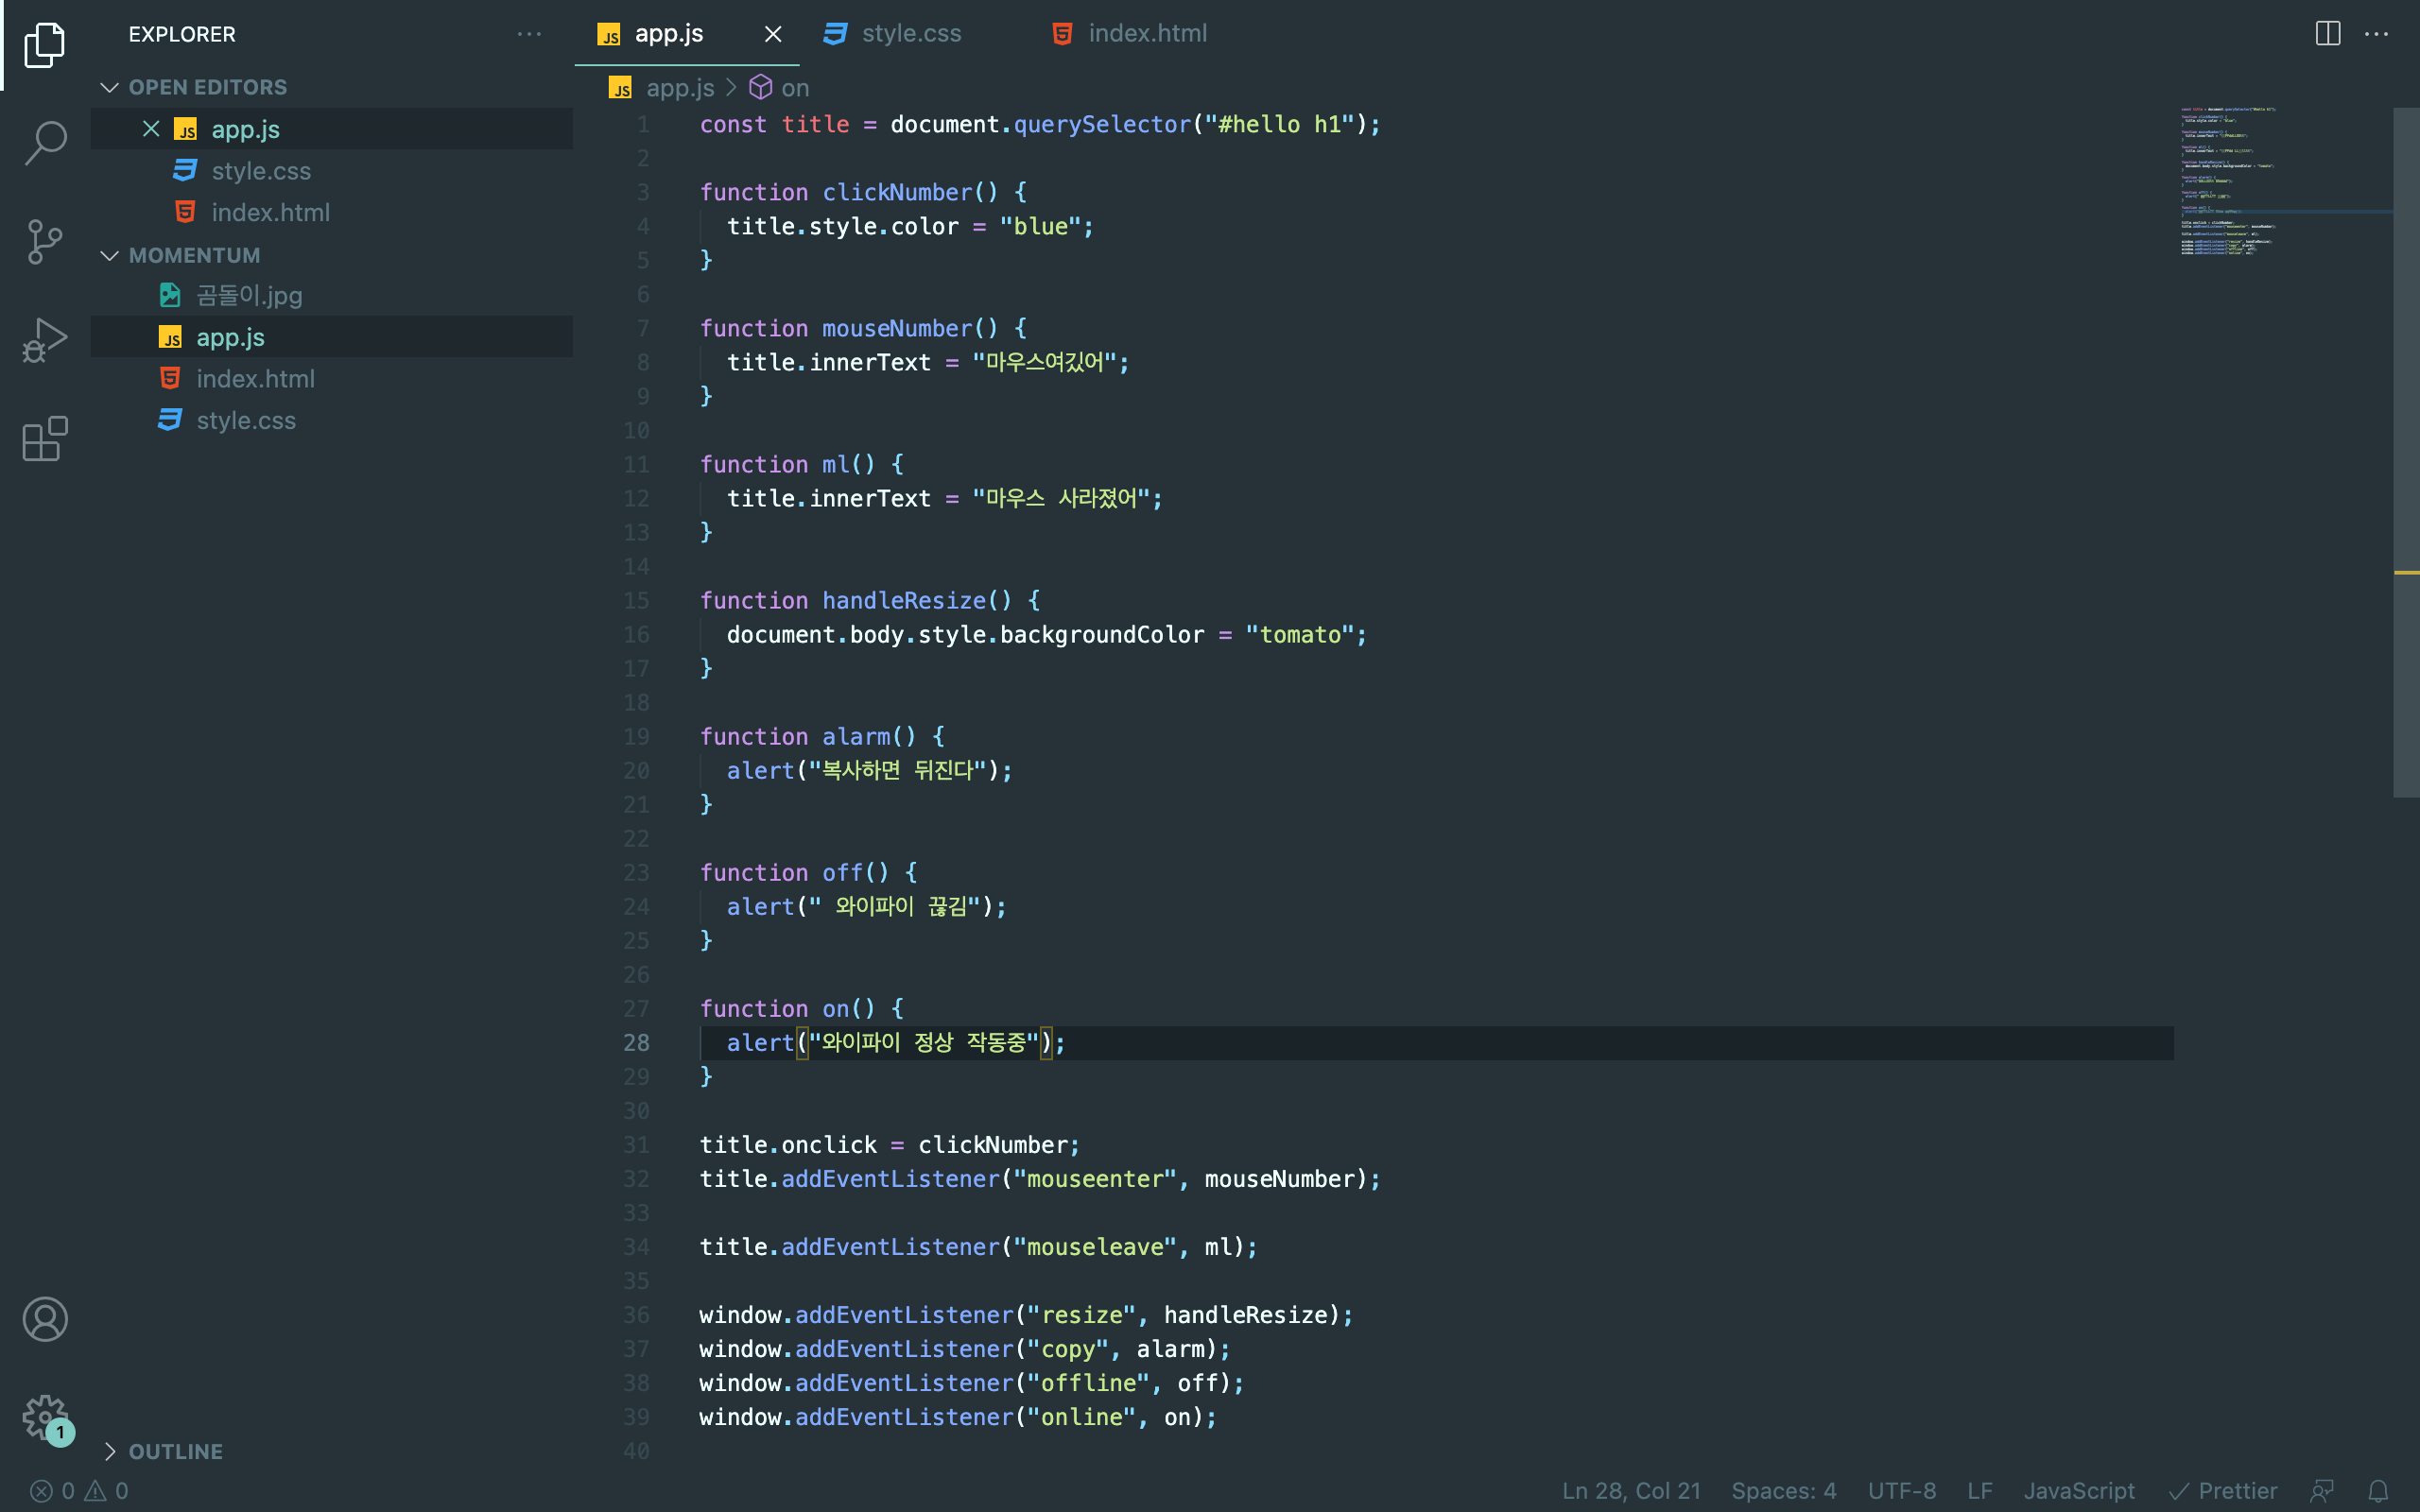Viewport: 2420px width, 1512px height.
Task: Open the Search view in activity bar
Action: 45,143
